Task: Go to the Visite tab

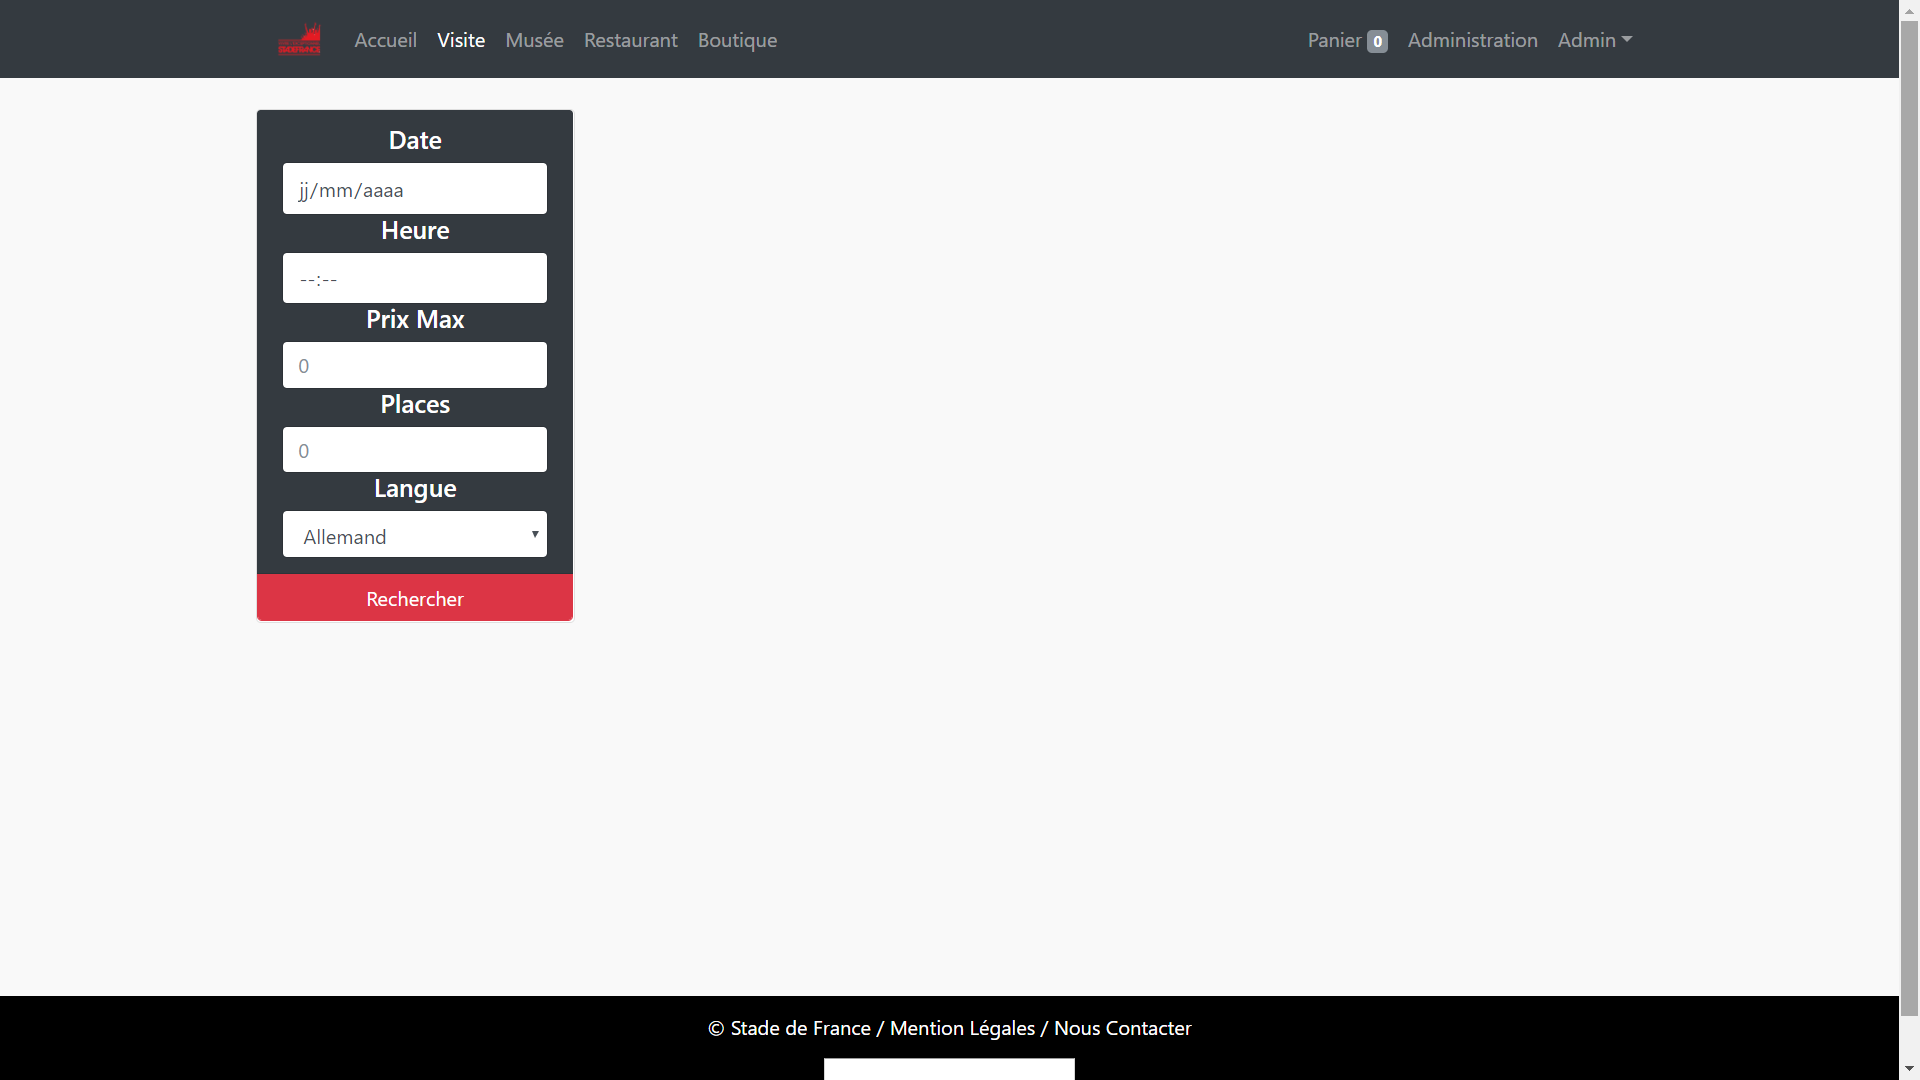Action: point(461,40)
